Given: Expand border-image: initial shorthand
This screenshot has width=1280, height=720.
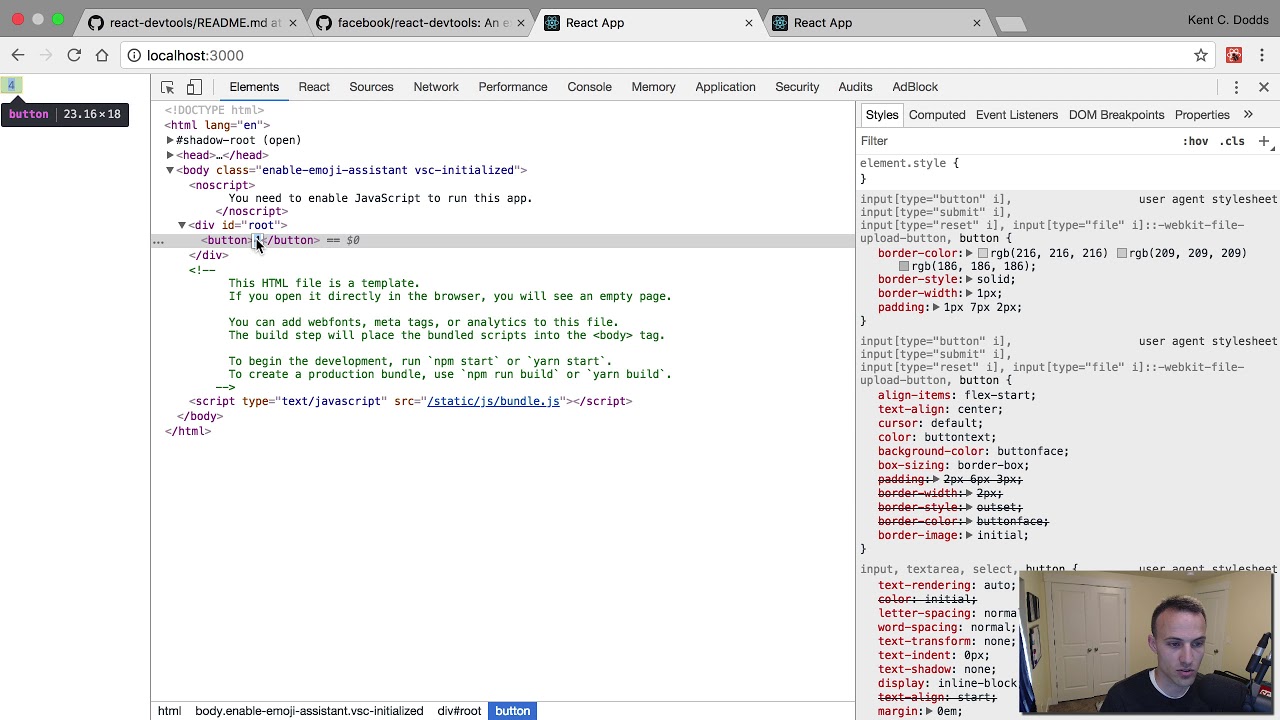Looking at the screenshot, I should click(x=969, y=535).
